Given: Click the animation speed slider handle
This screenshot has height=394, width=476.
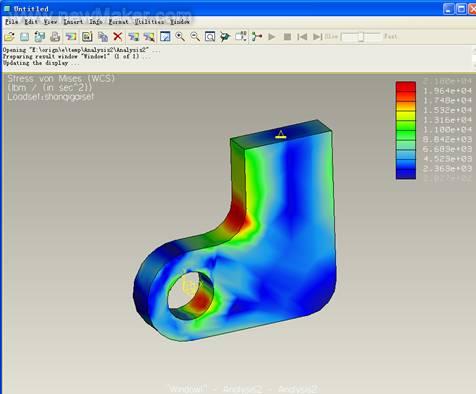Looking at the screenshot, I should click(x=361, y=37).
